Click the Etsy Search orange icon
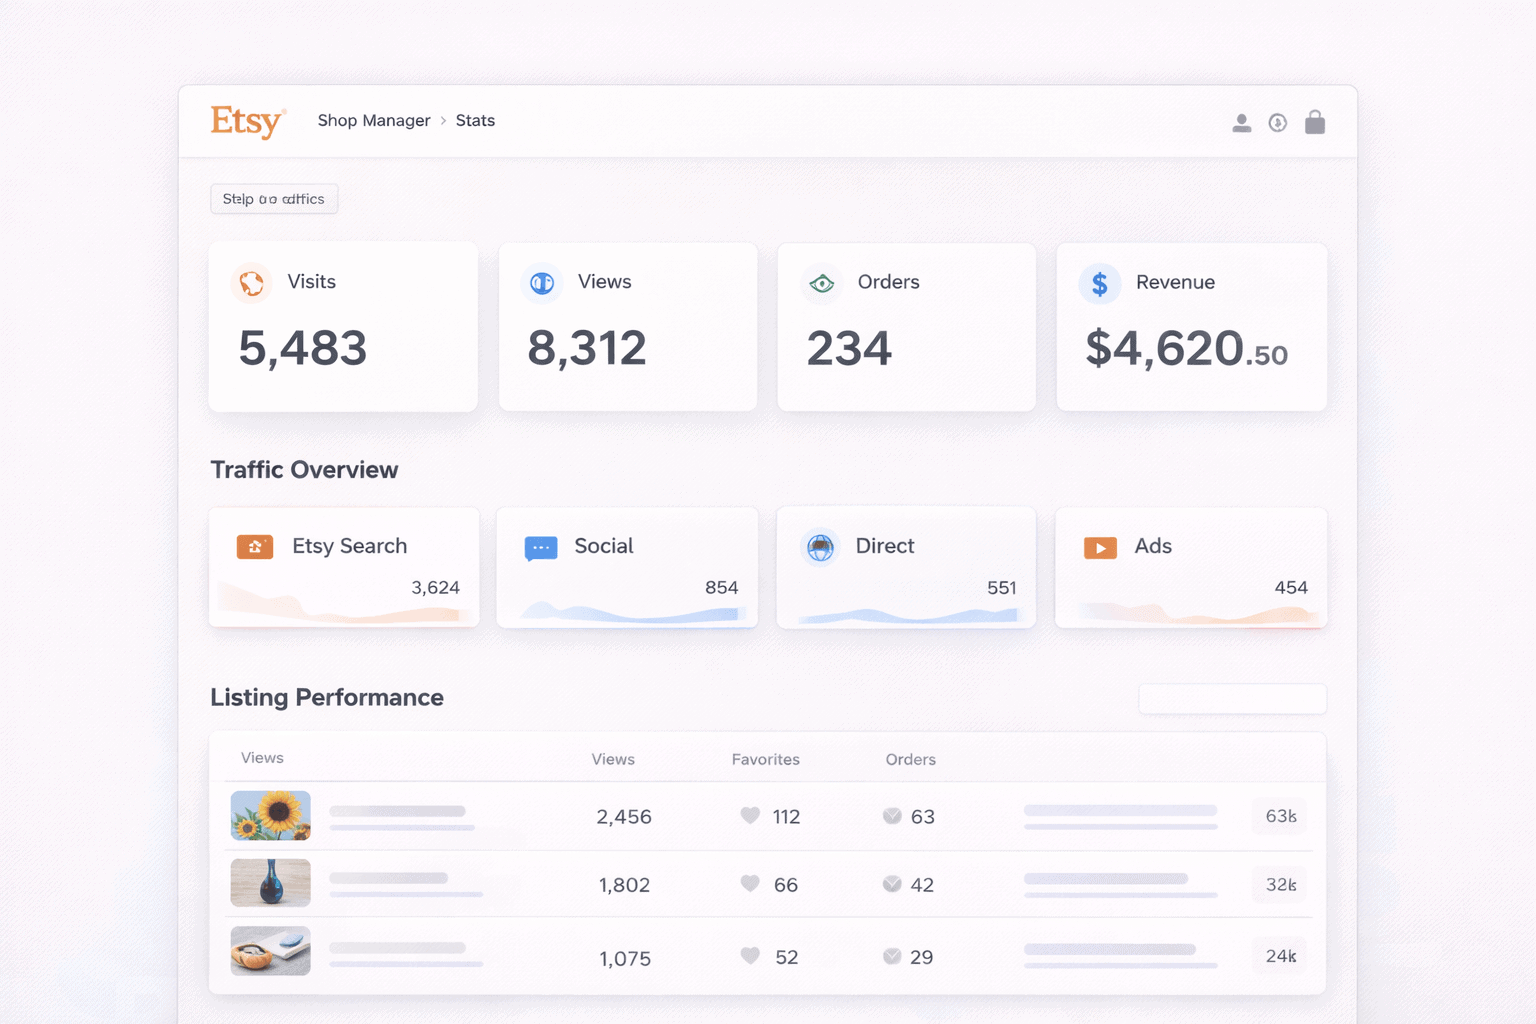The width and height of the screenshot is (1536, 1024). pos(255,546)
